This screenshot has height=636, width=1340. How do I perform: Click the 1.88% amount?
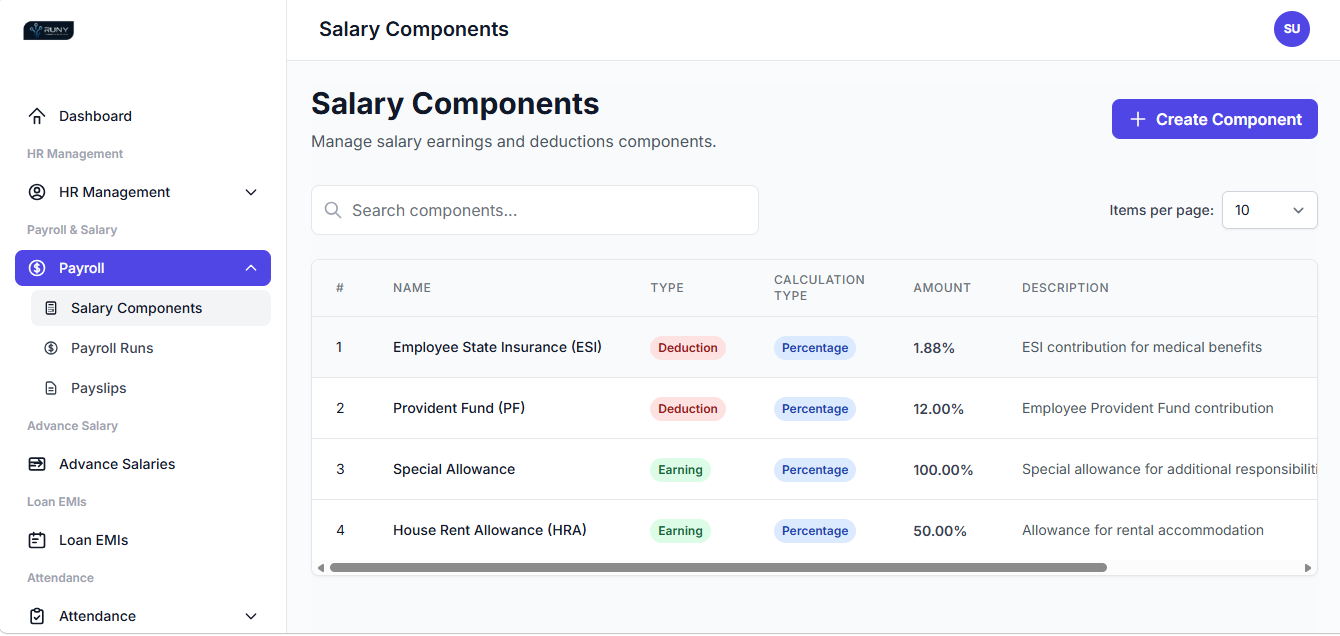[934, 348]
